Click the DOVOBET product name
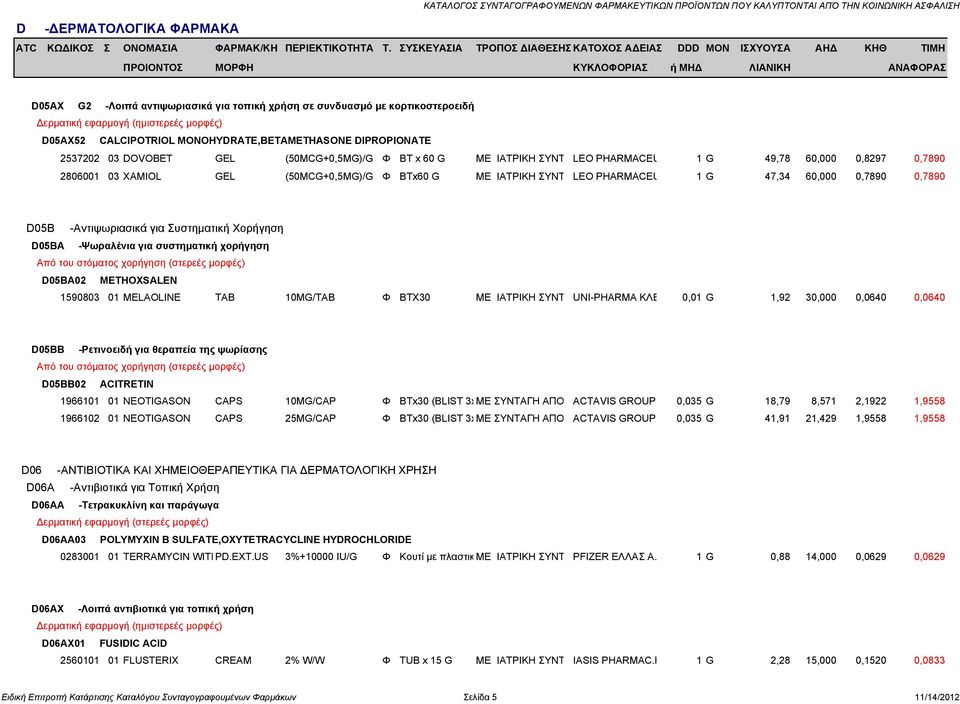960x704 pixels. (x=148, y=159)
